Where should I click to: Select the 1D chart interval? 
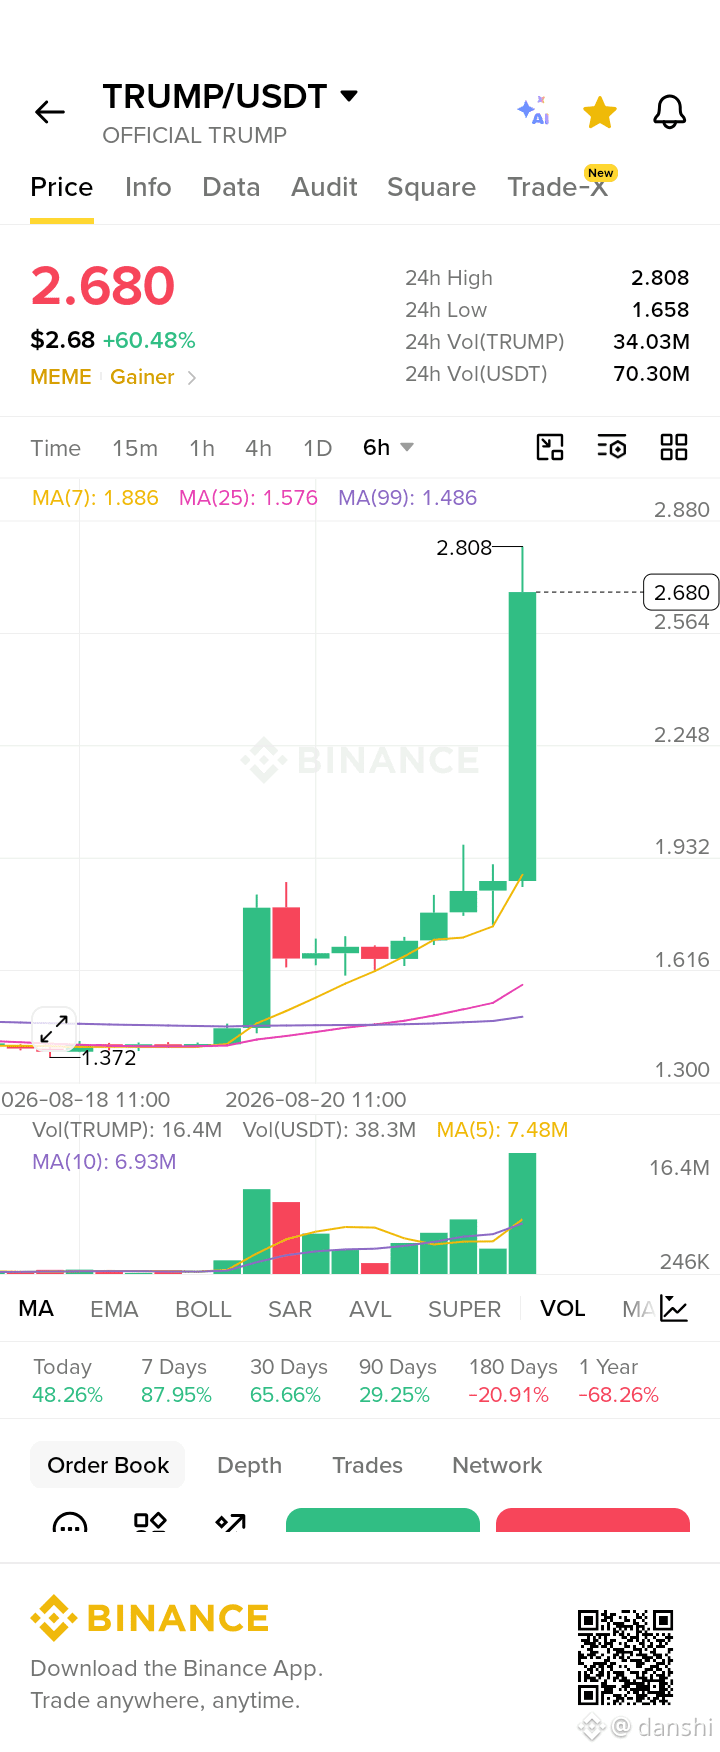click(x=318, y=448)
